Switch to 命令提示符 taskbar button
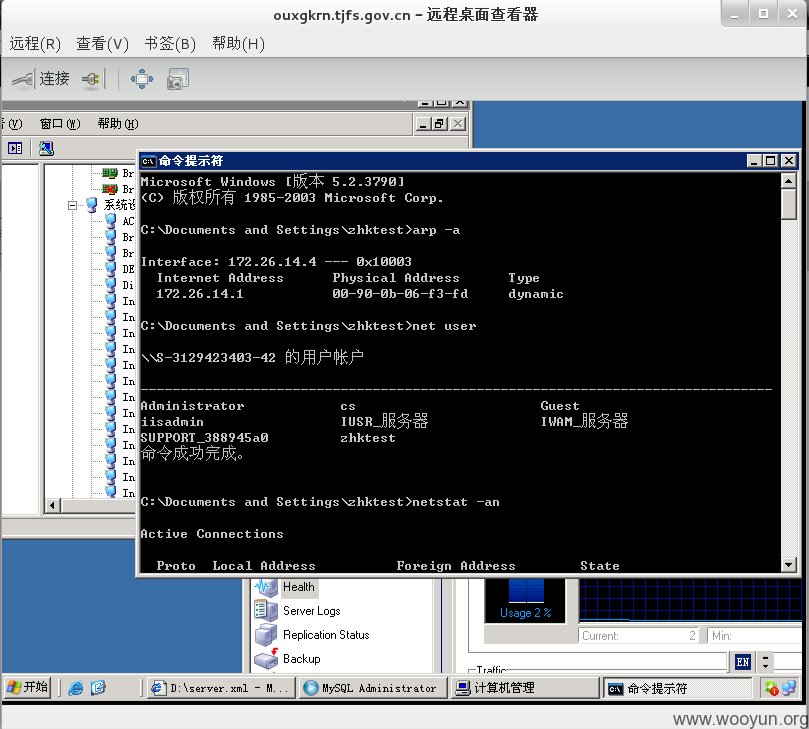This screenshot has height=729, width=809. click(677, 688)
